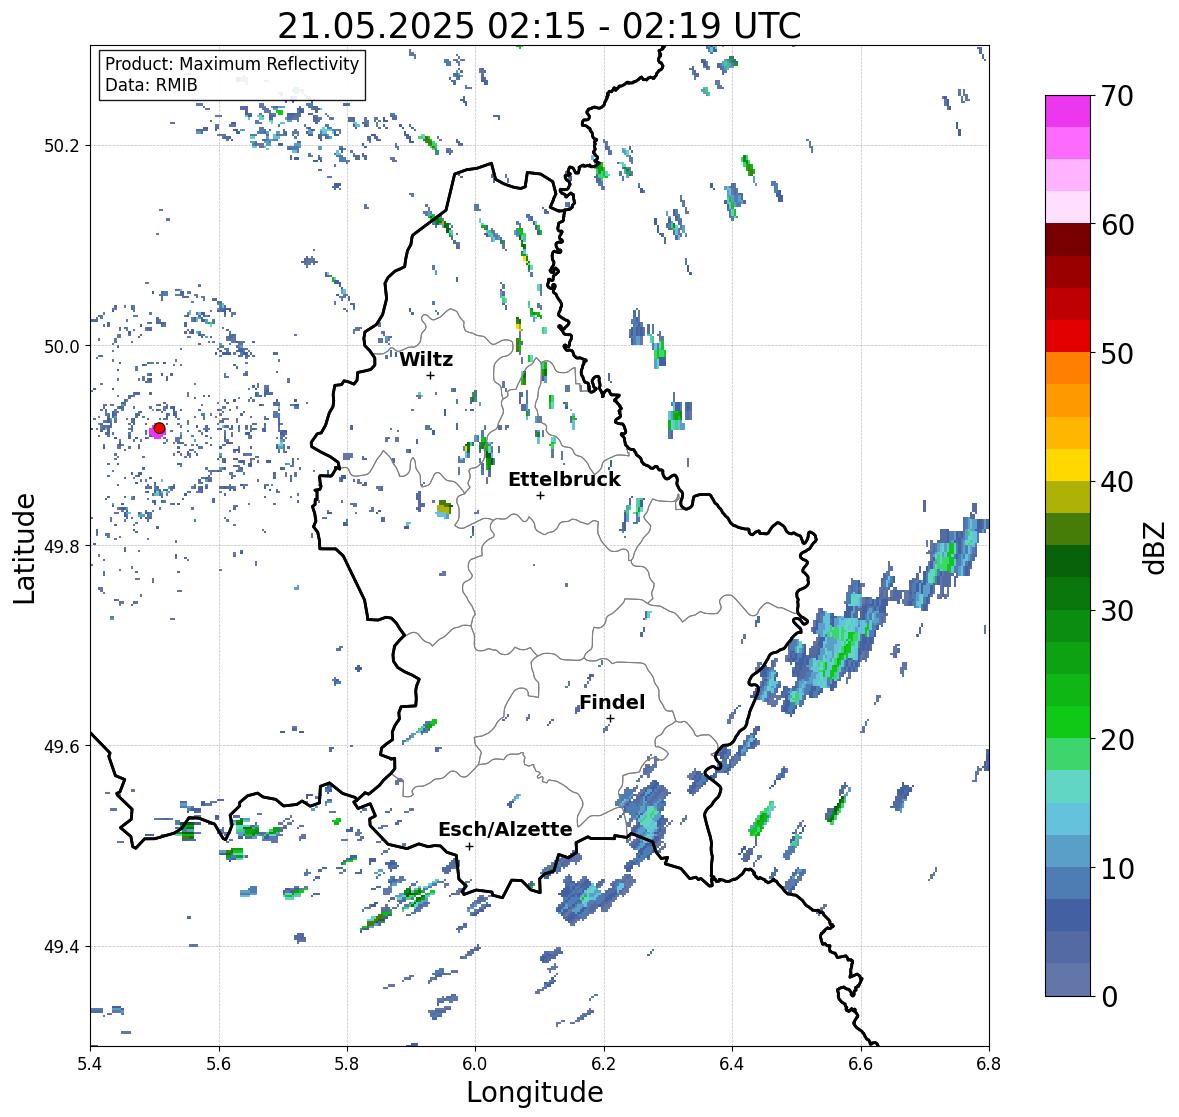Click the Ettelbruck station label
The image size is (1179, 1117).
[564, 480]
